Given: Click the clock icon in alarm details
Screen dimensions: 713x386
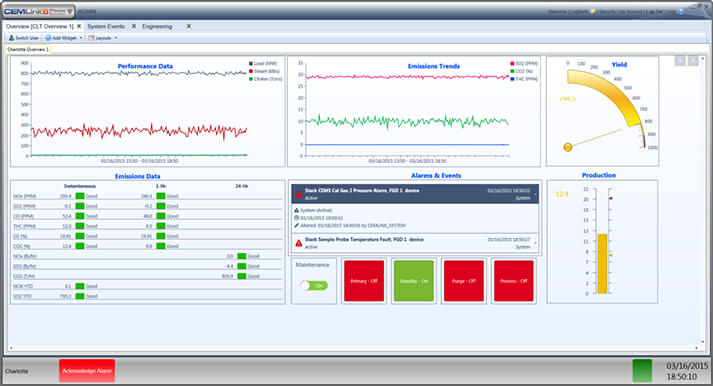Looking at the screenshot, I should [x=296, y=218].
